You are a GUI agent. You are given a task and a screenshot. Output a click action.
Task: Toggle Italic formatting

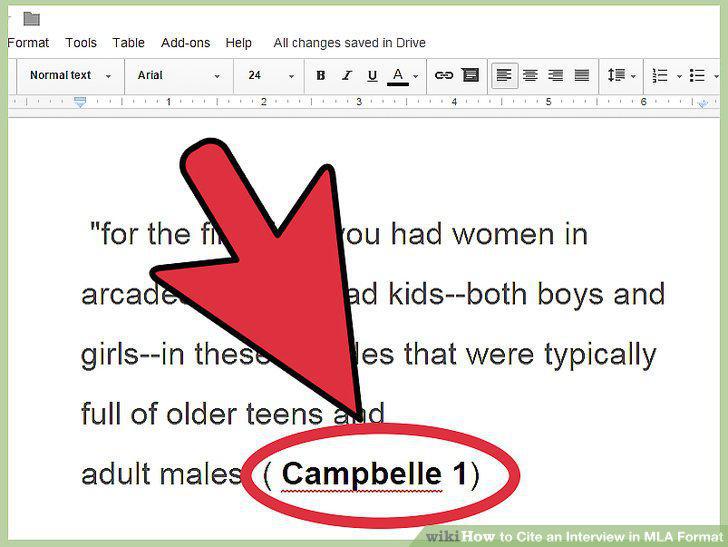coord(346,75)
